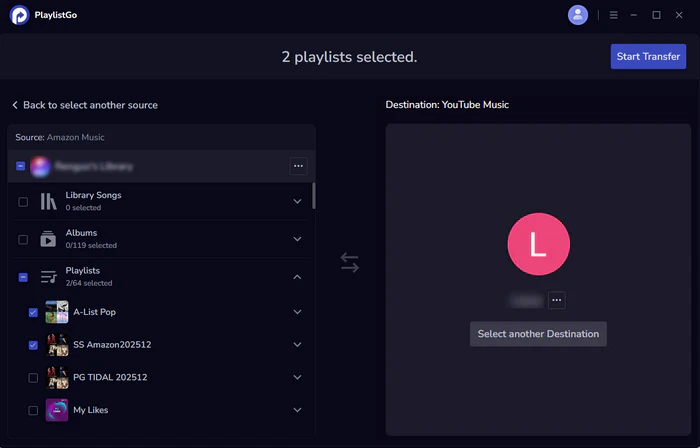Click the PlaylistGo logo icon
Image resolution: width=700 pixels, height=448 pixels.
click(19, 15)
